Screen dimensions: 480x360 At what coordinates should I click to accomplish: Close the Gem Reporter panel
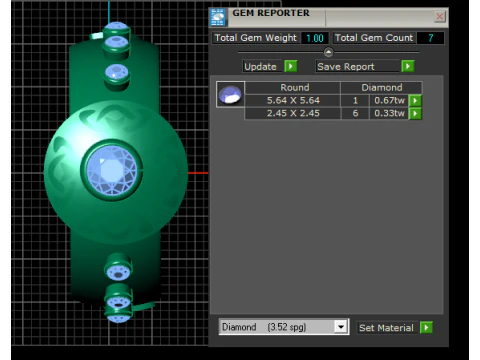click(440, 16)
